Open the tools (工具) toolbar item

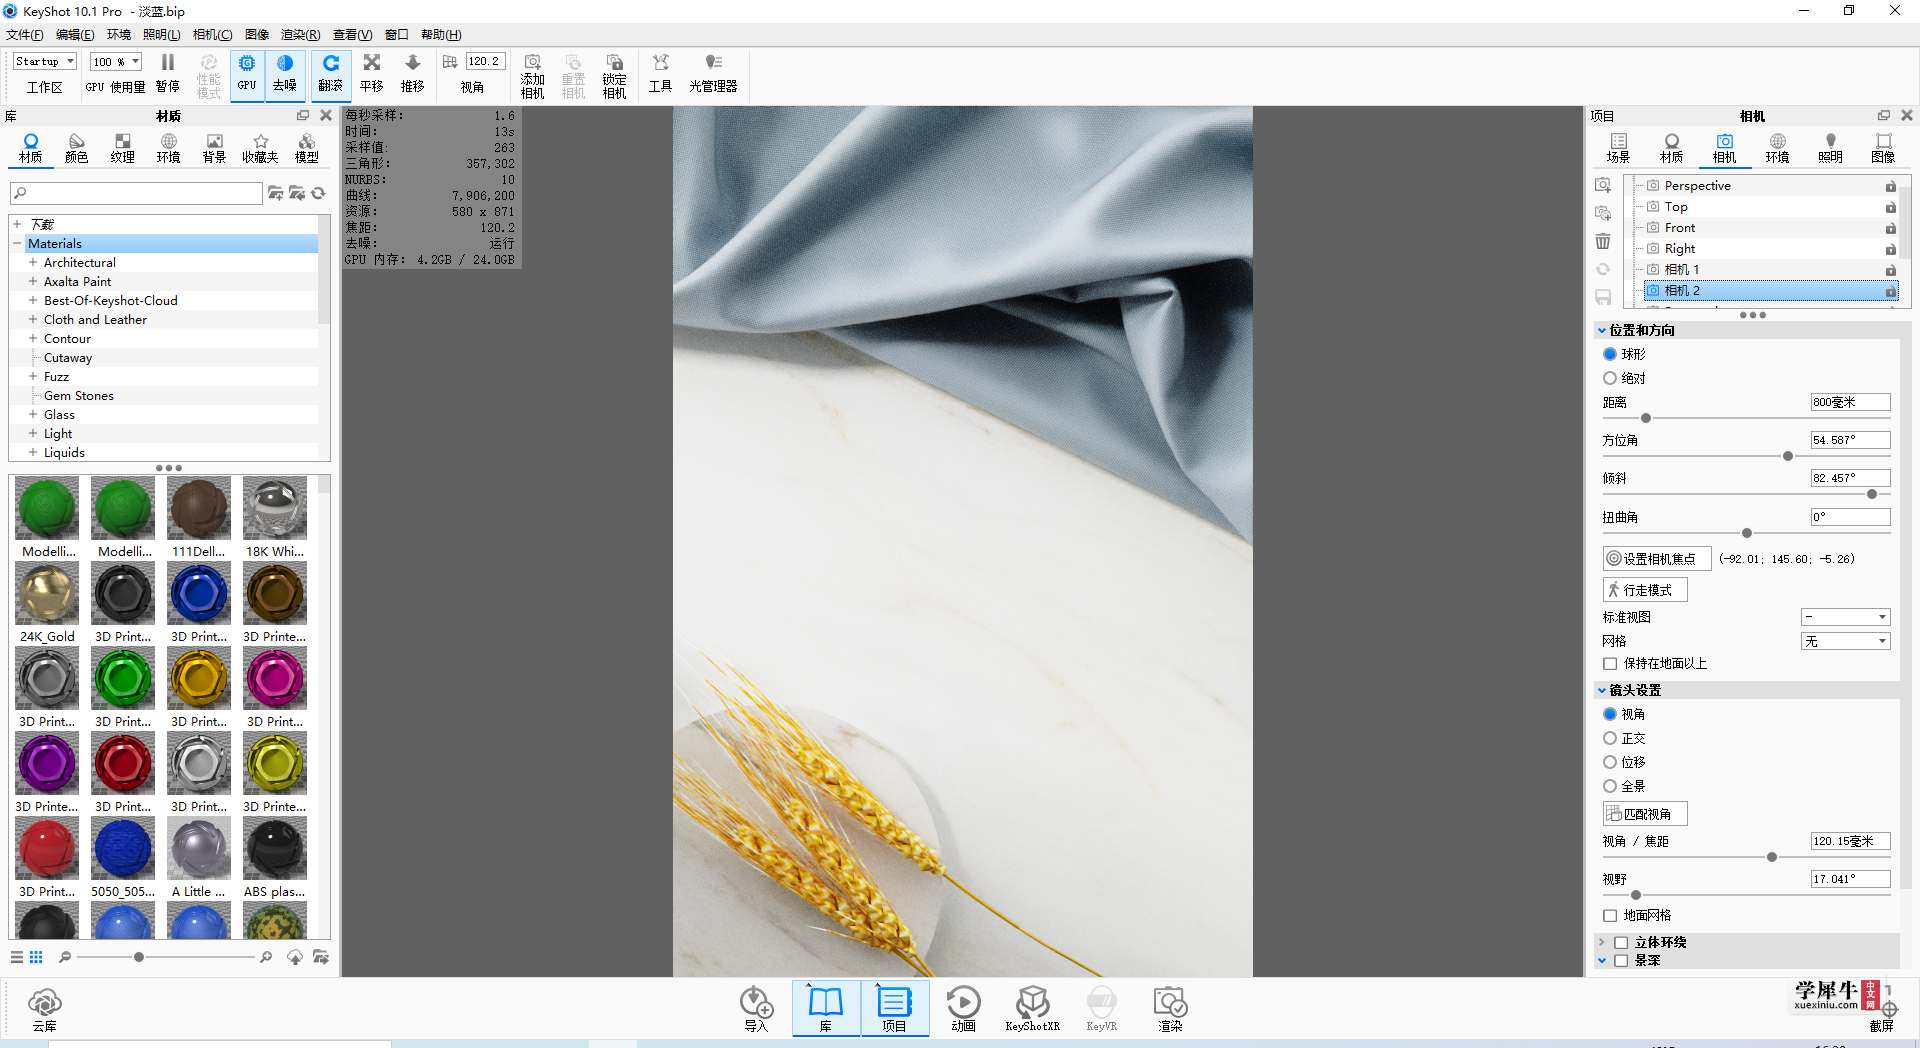click(x=661, y=74)
